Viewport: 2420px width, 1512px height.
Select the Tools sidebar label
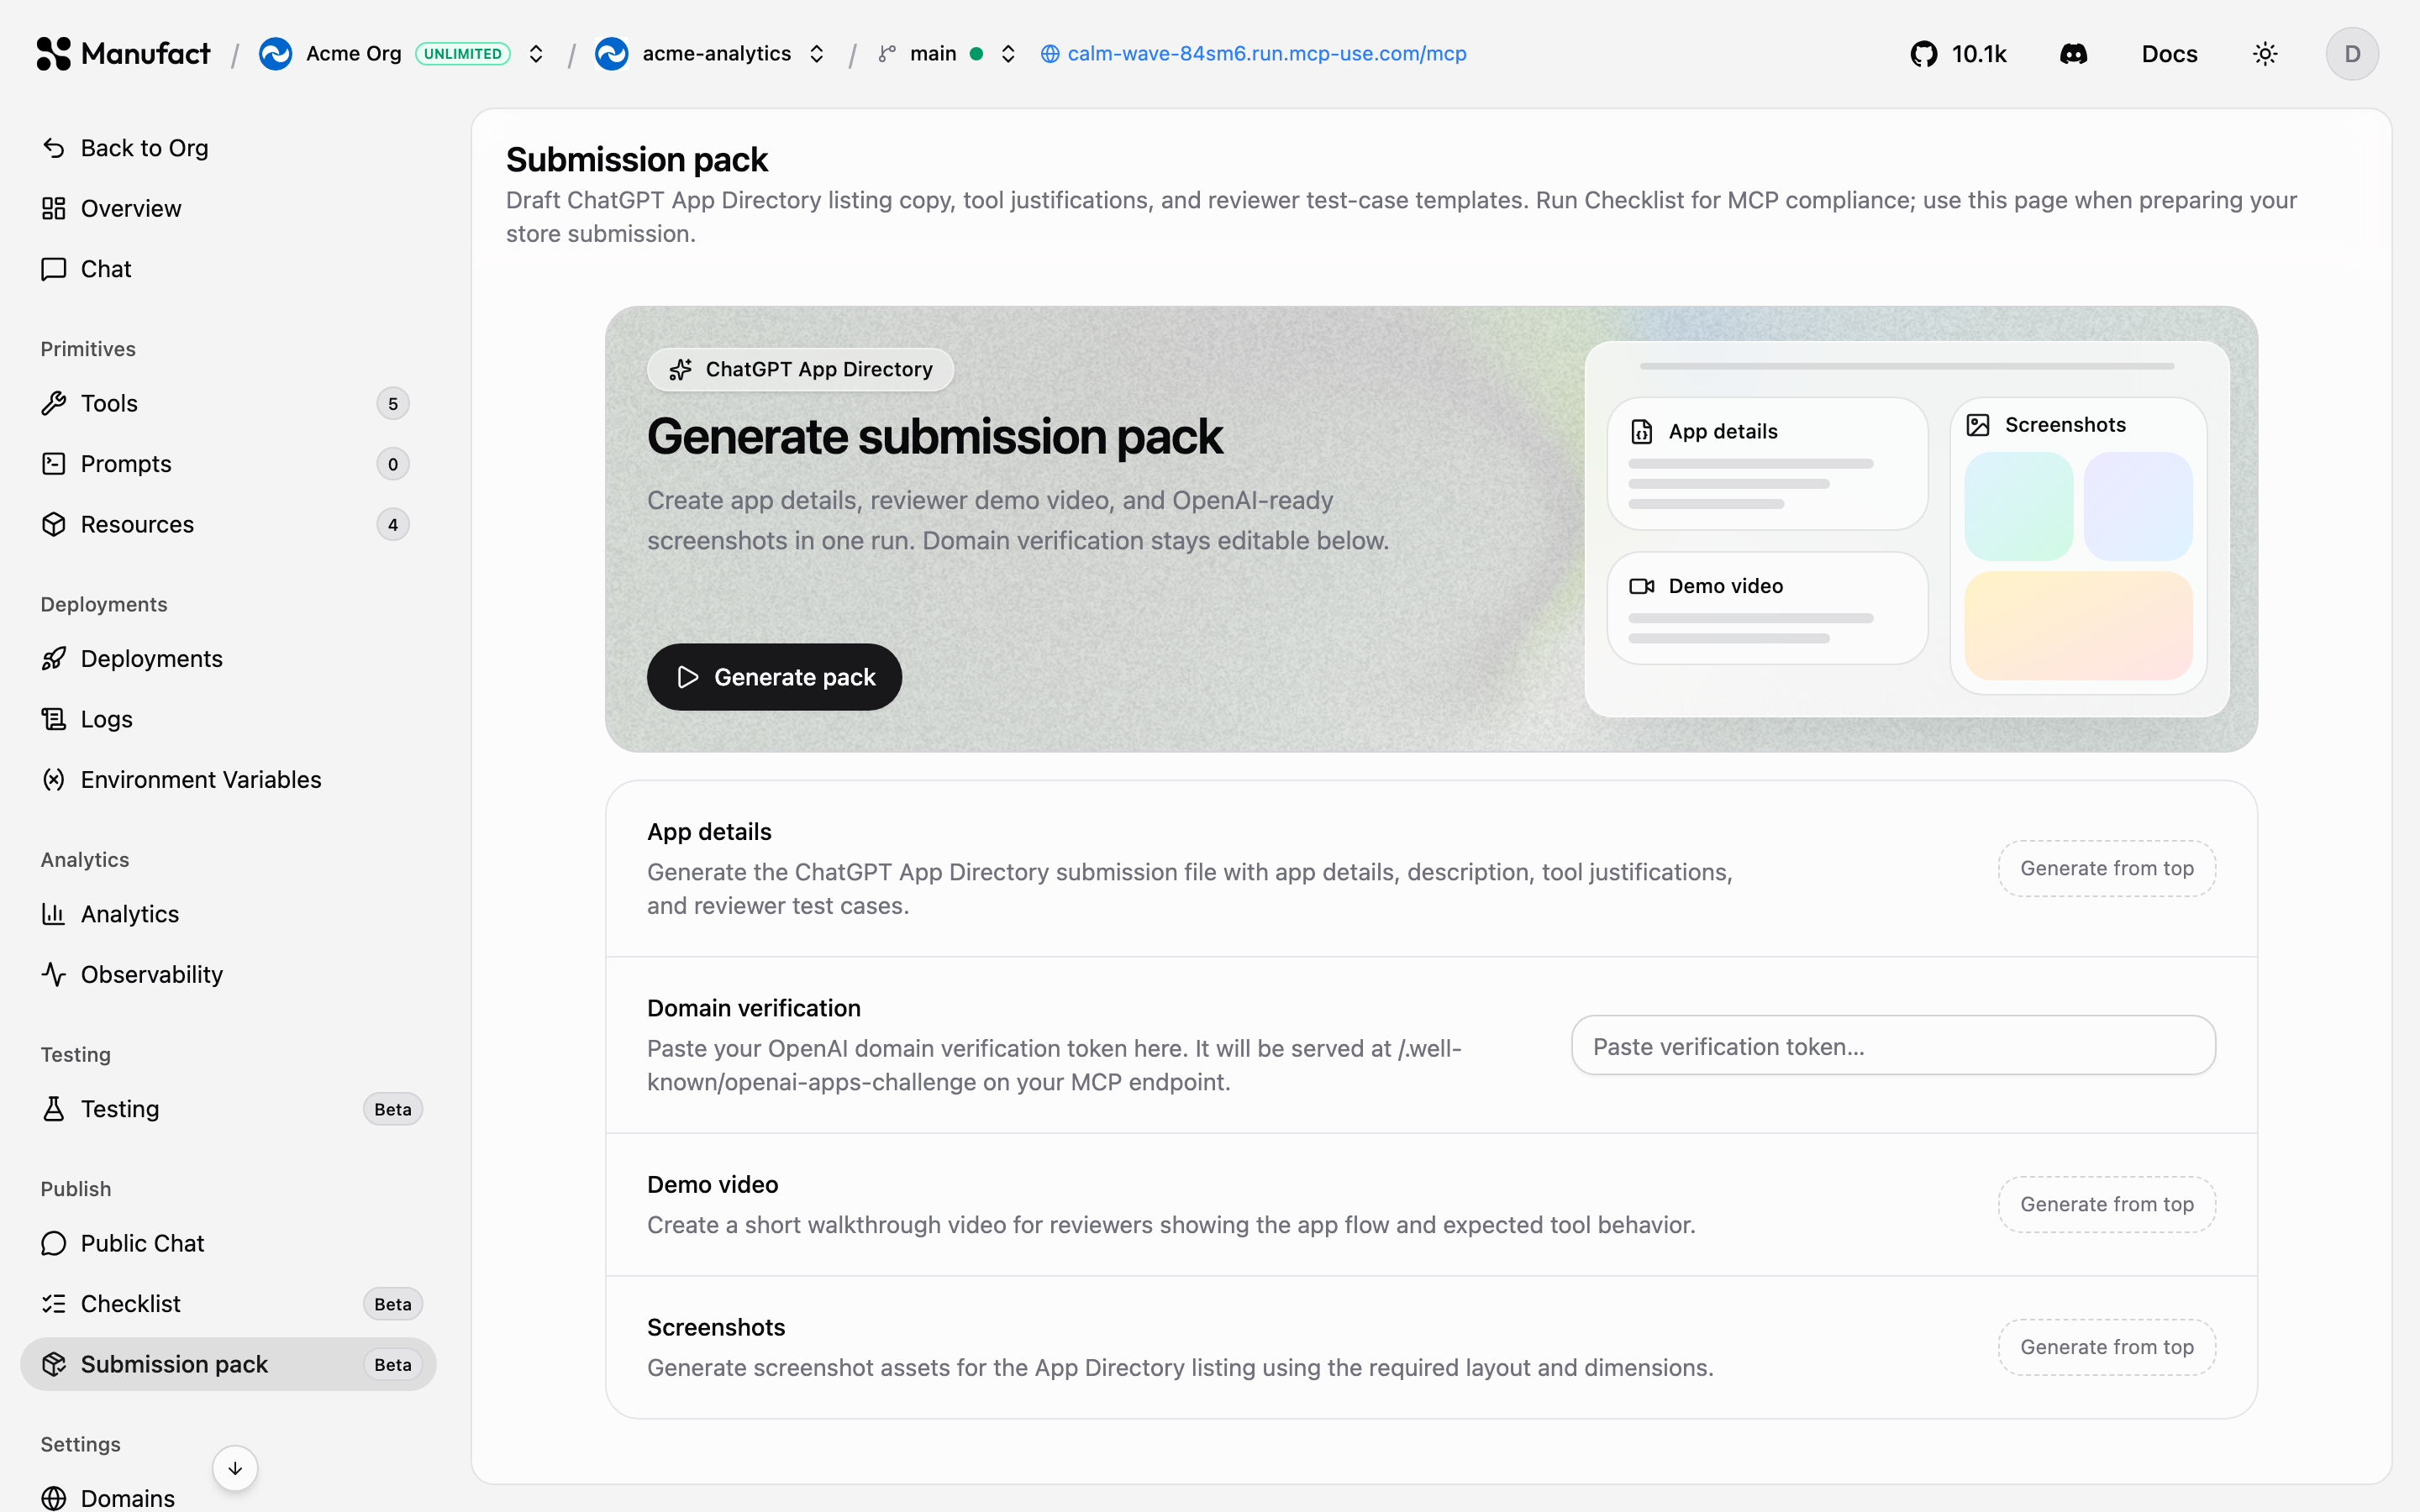pos(109,403)
